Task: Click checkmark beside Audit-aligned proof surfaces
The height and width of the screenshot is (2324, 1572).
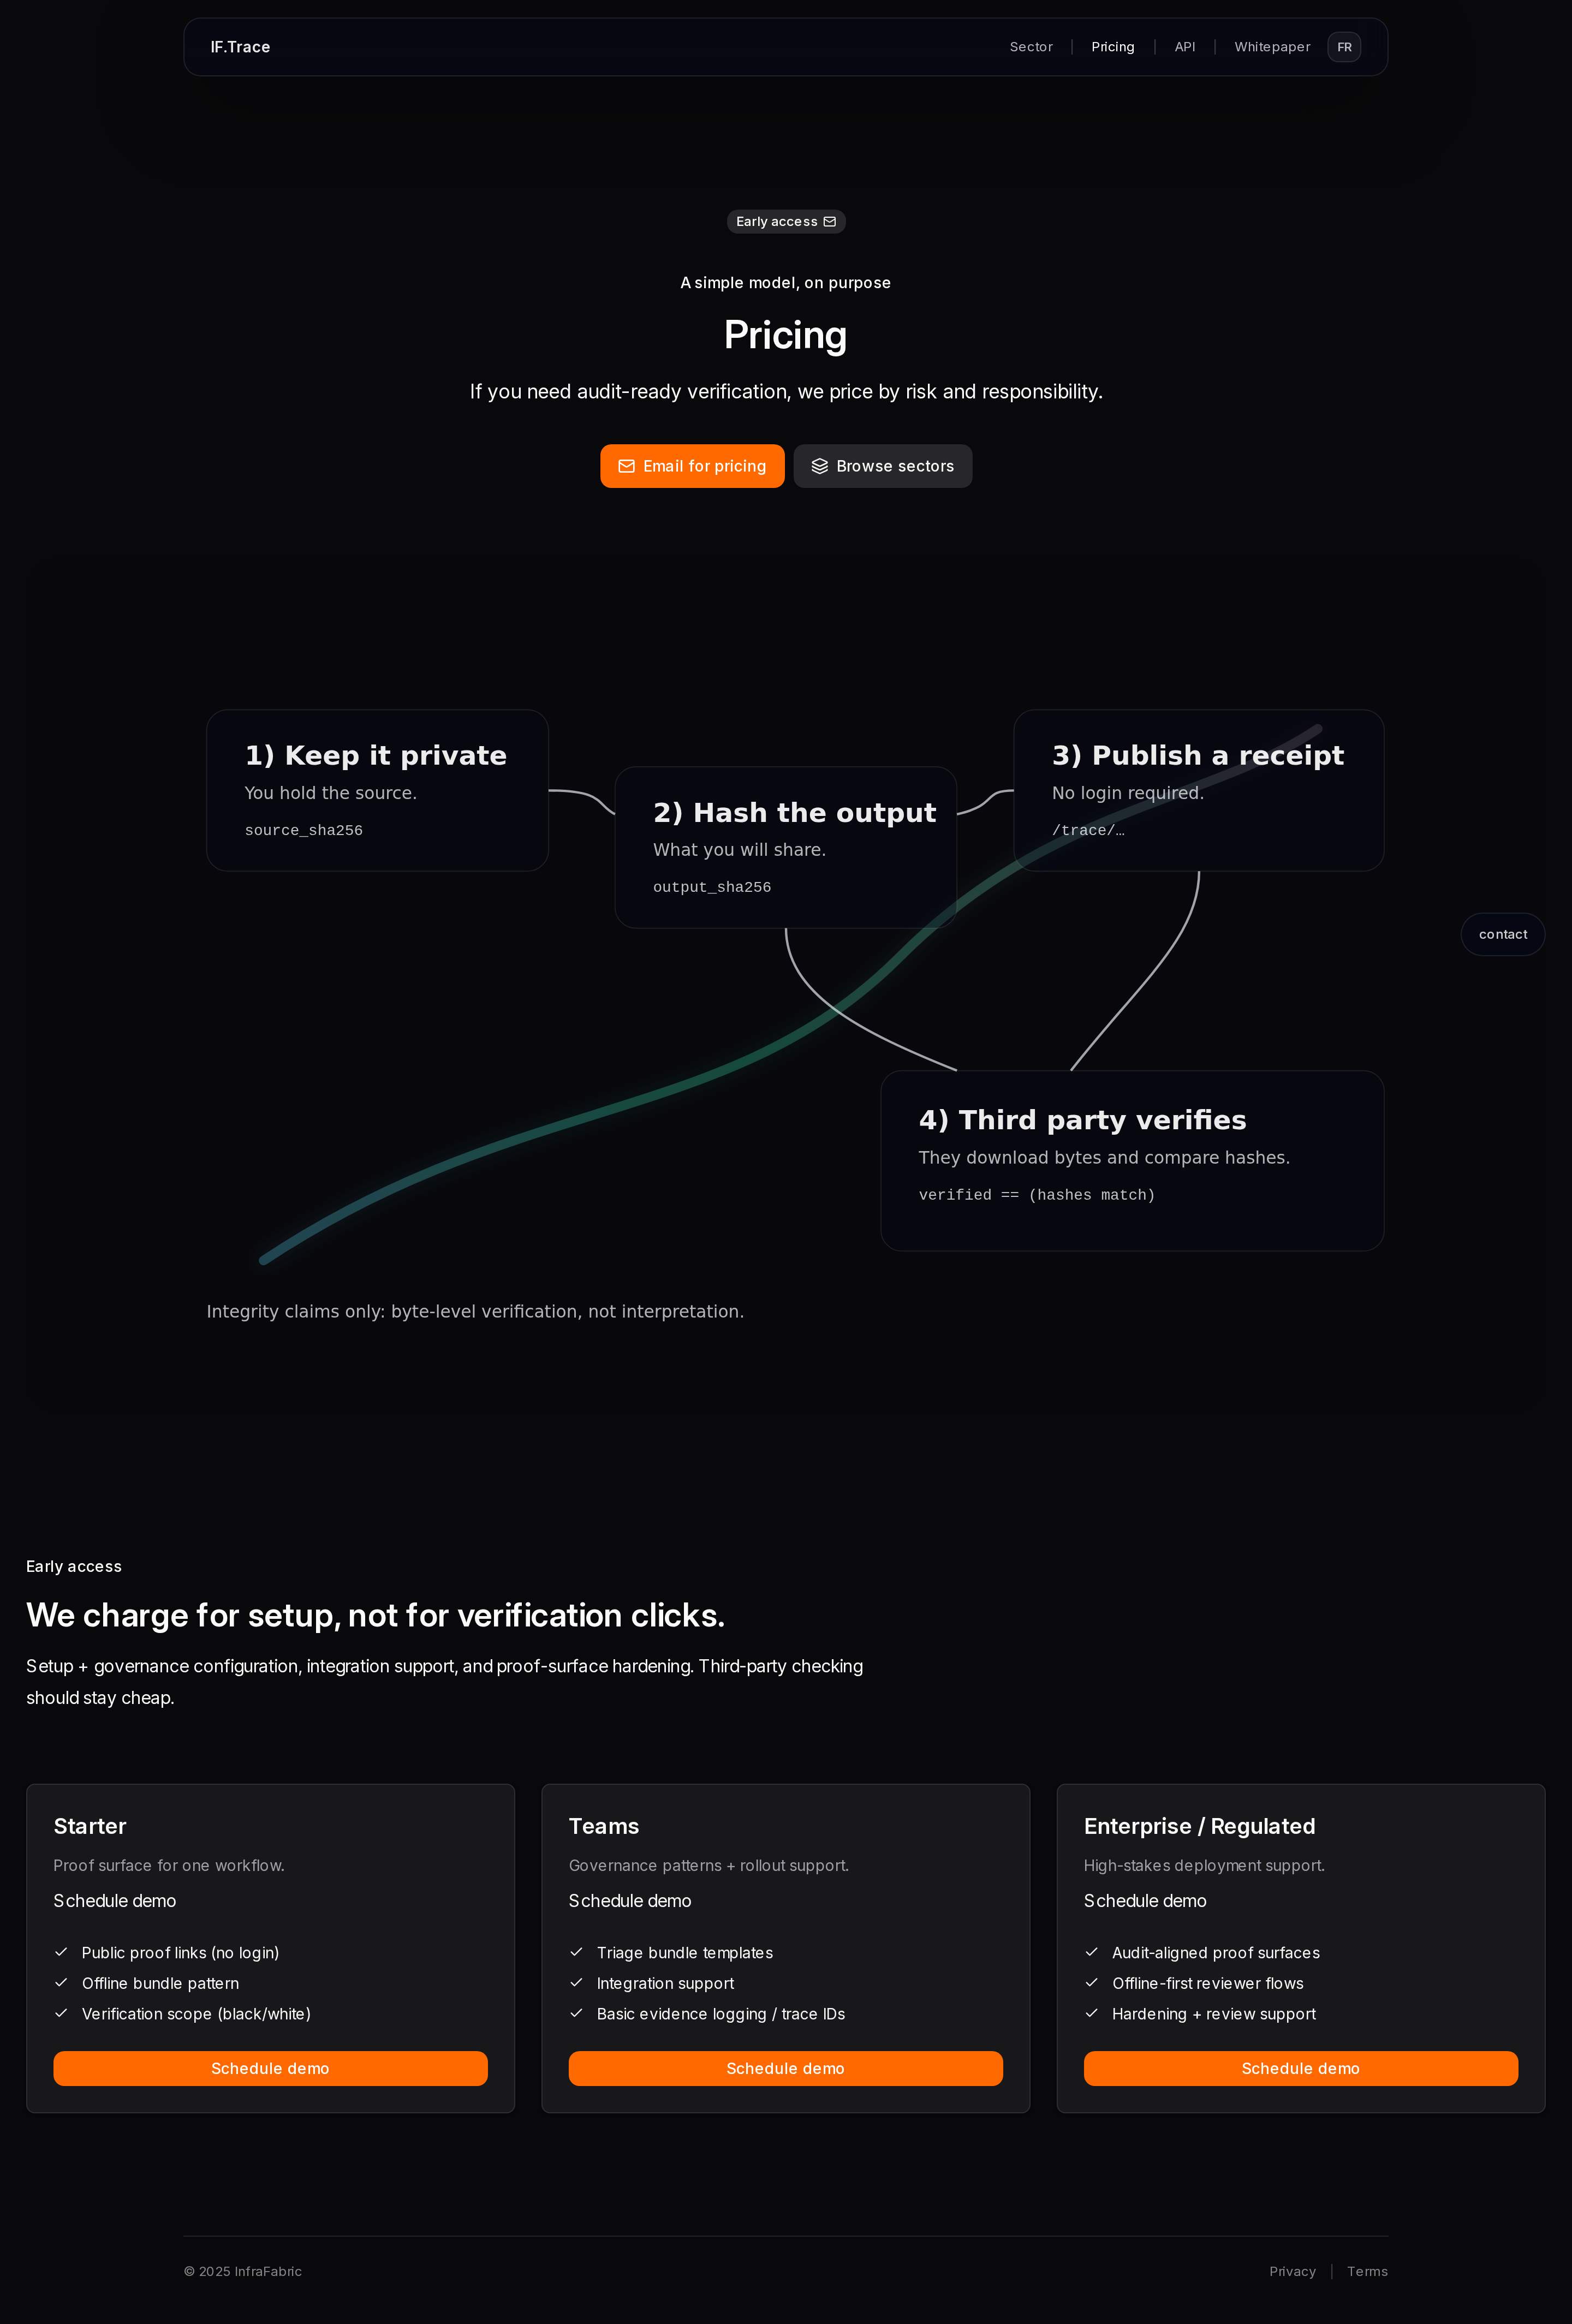Action: point(1091,1952)
